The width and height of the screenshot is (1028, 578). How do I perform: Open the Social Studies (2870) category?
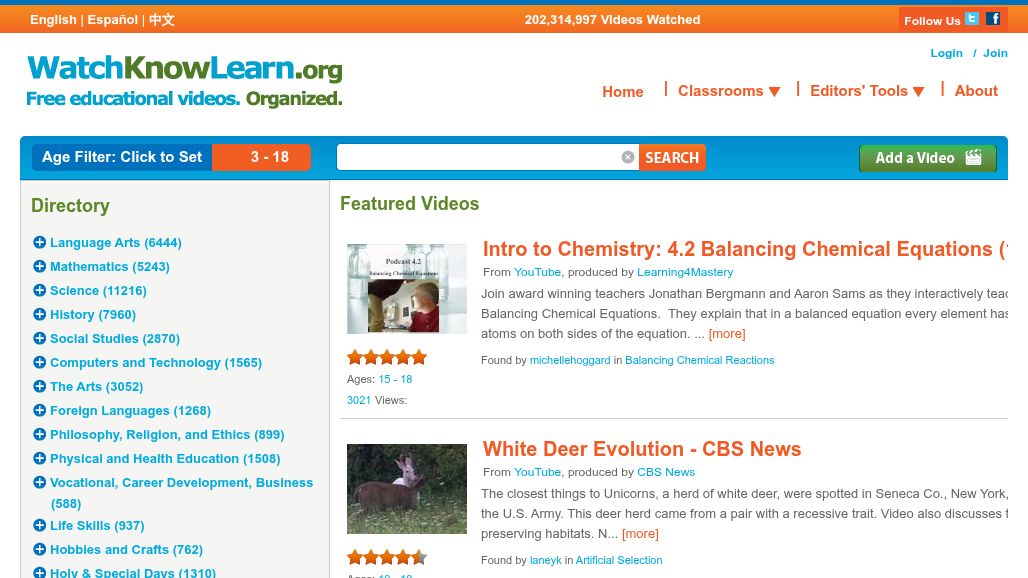(115, 339)
